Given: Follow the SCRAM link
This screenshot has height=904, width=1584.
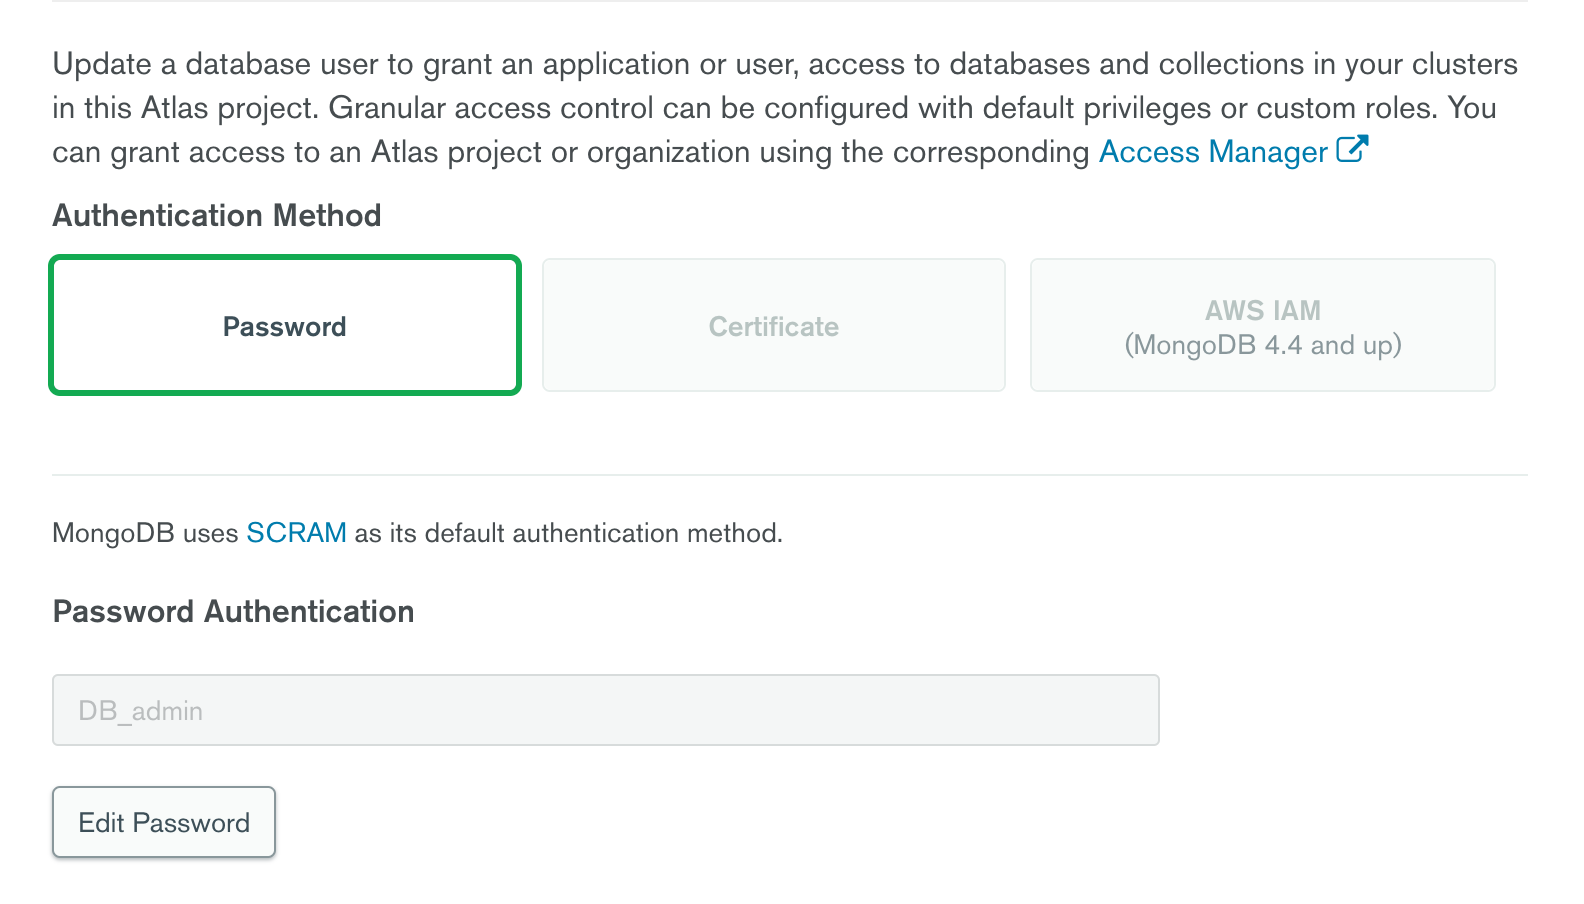Looking at the screenshot, I should 296,533.
